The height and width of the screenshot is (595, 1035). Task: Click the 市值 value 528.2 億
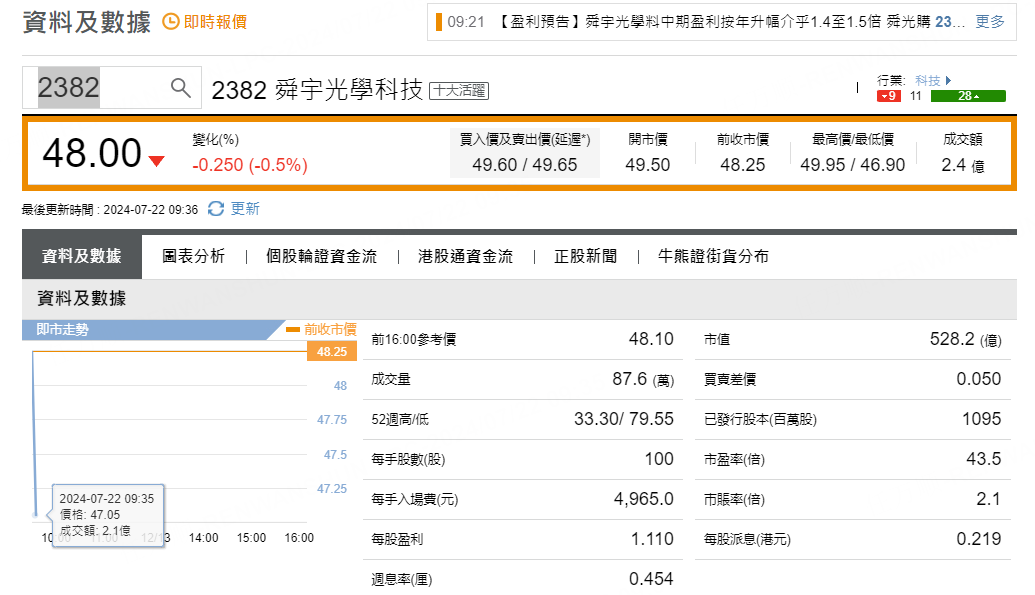(x=966, y=339)
